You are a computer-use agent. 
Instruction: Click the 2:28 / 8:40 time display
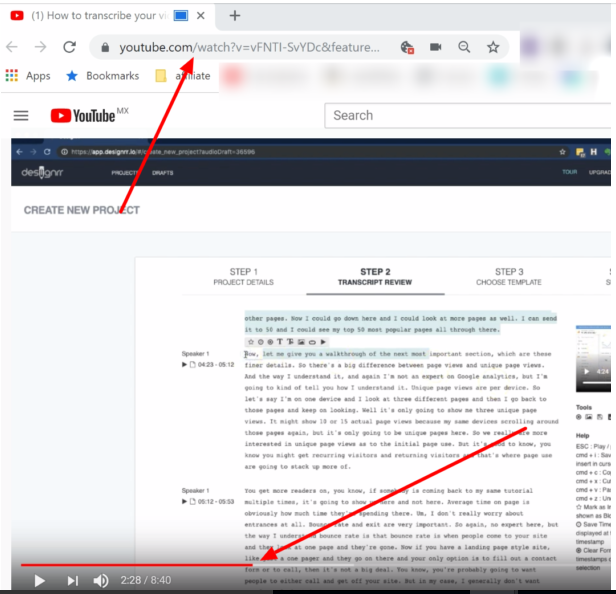(146, 580)
